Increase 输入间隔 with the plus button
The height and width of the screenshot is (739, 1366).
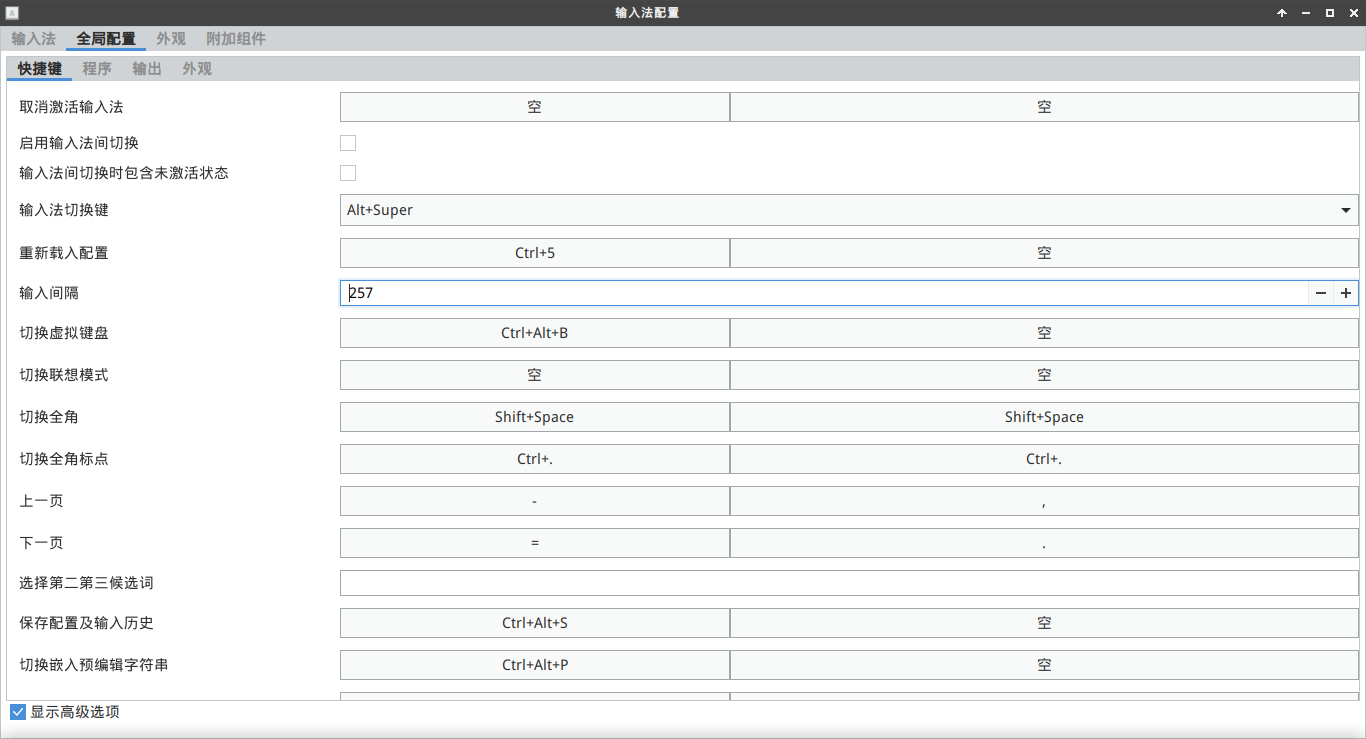click(1346, 293)
